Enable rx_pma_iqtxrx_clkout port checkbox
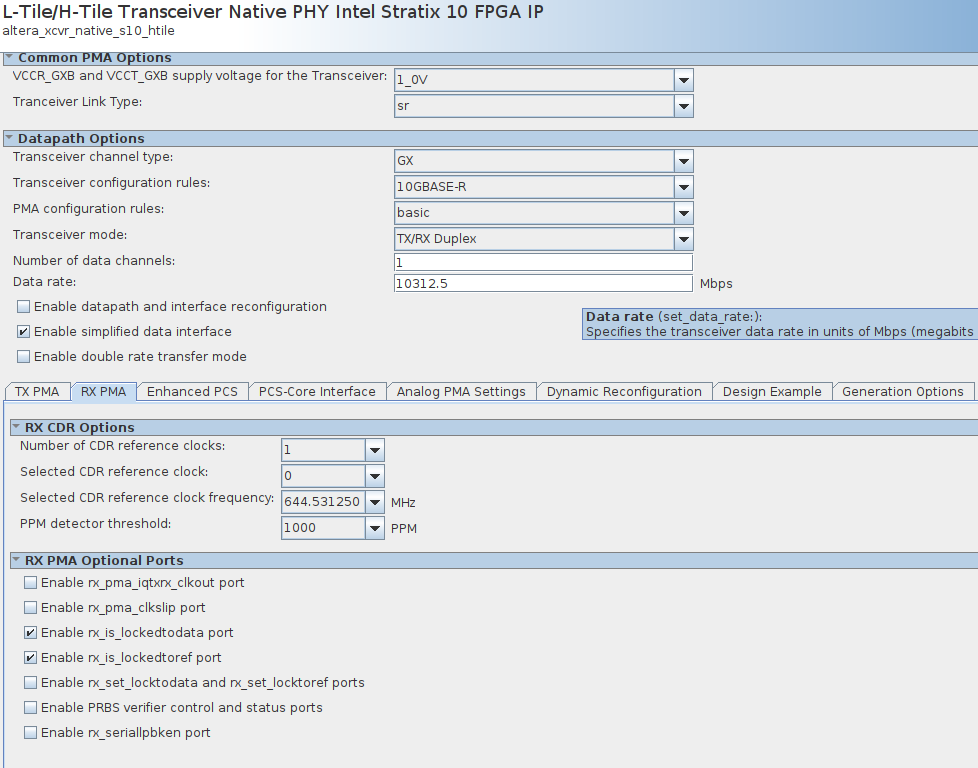Screen dimensions: 978x768 (x=31, y=582)
